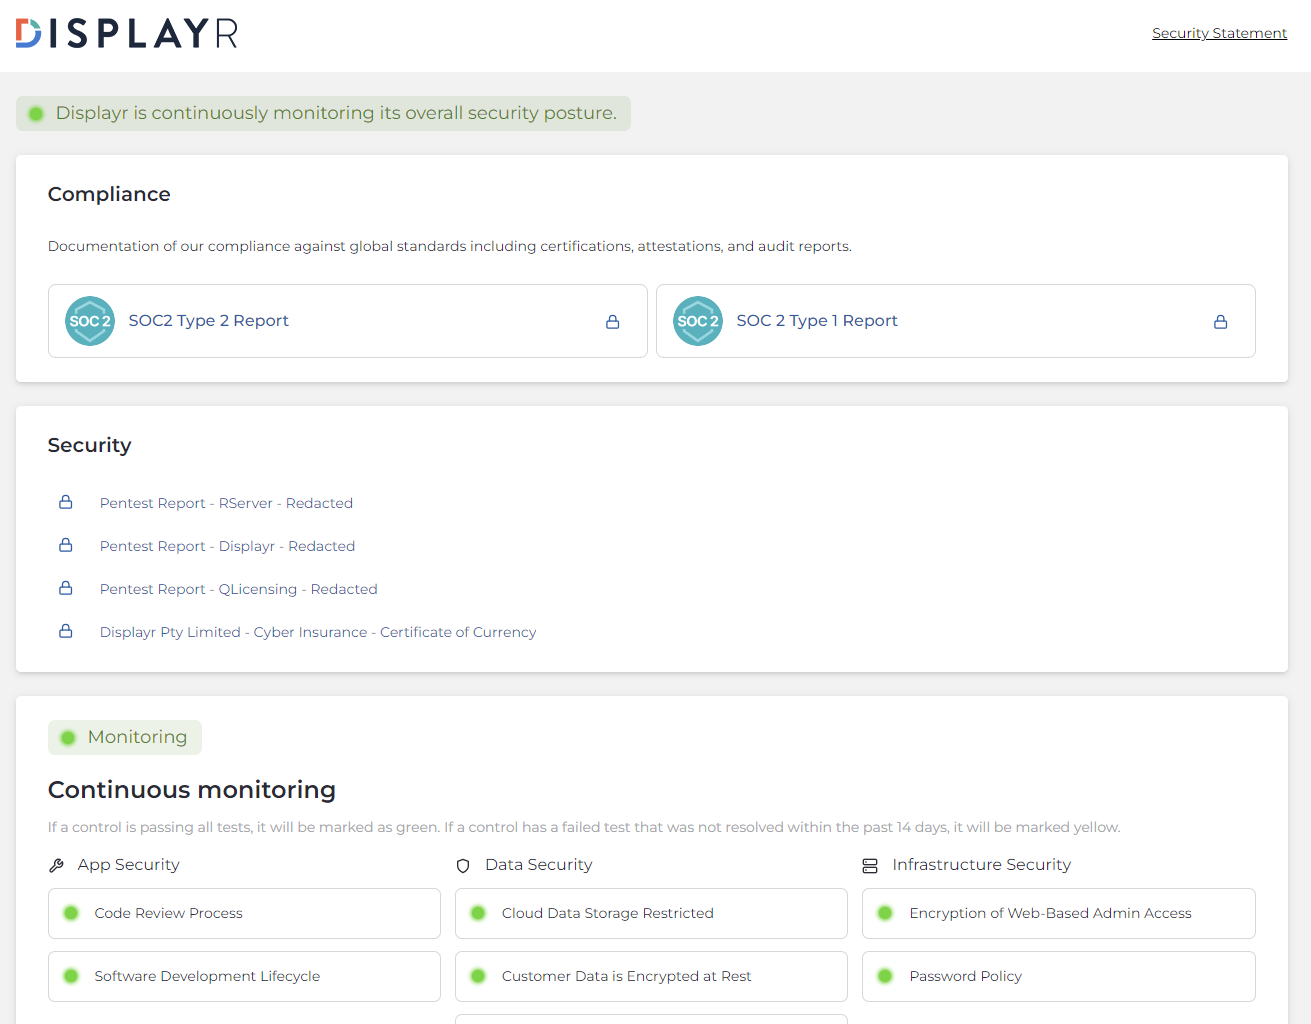Click the green status dot on Code Review Process
The width and height of the screenshot is (1311, 1024).
(x=70, y=913)
